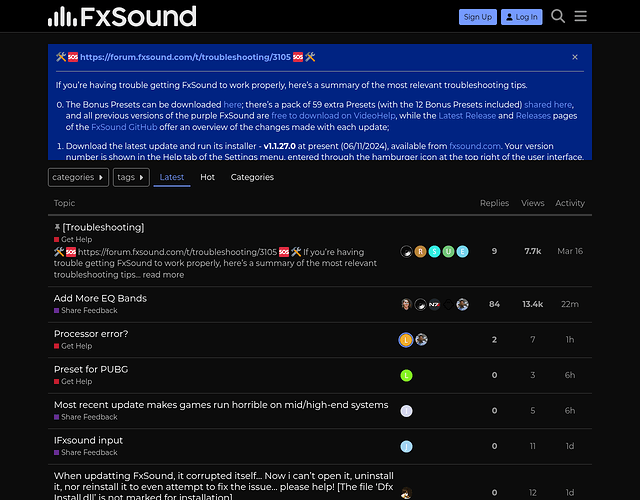Click orange R avatar in Troubleshooting row

coord(420,251)
